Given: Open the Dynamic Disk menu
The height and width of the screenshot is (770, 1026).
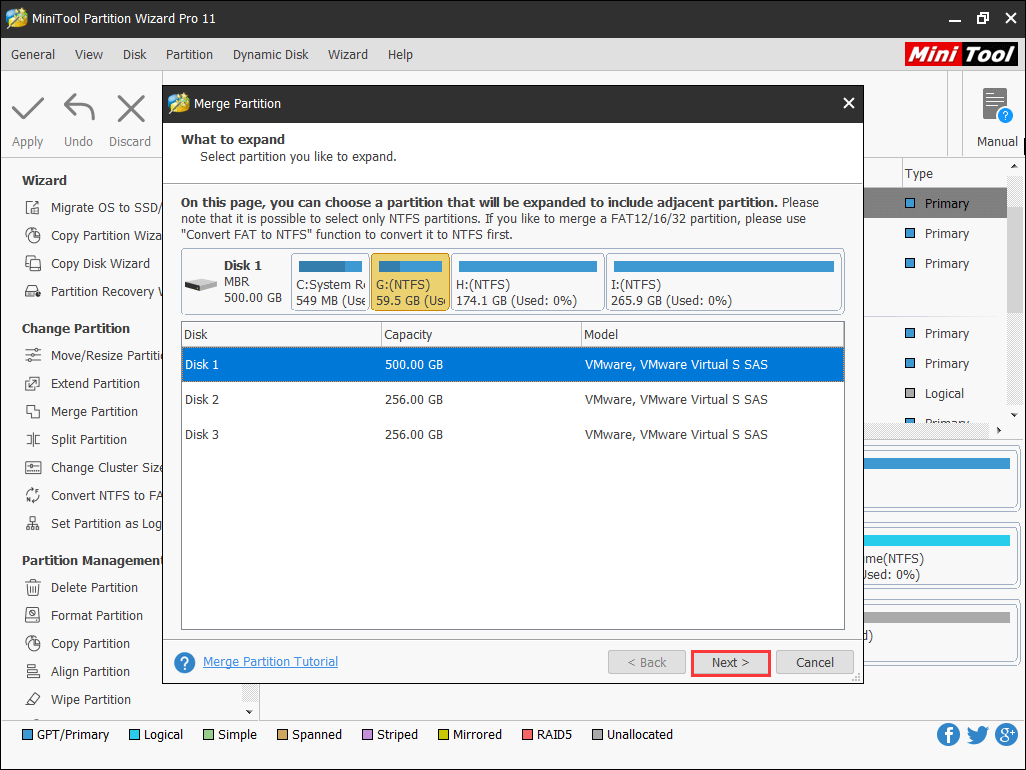Looking at the screenshot, I should [x=270, y=55].
